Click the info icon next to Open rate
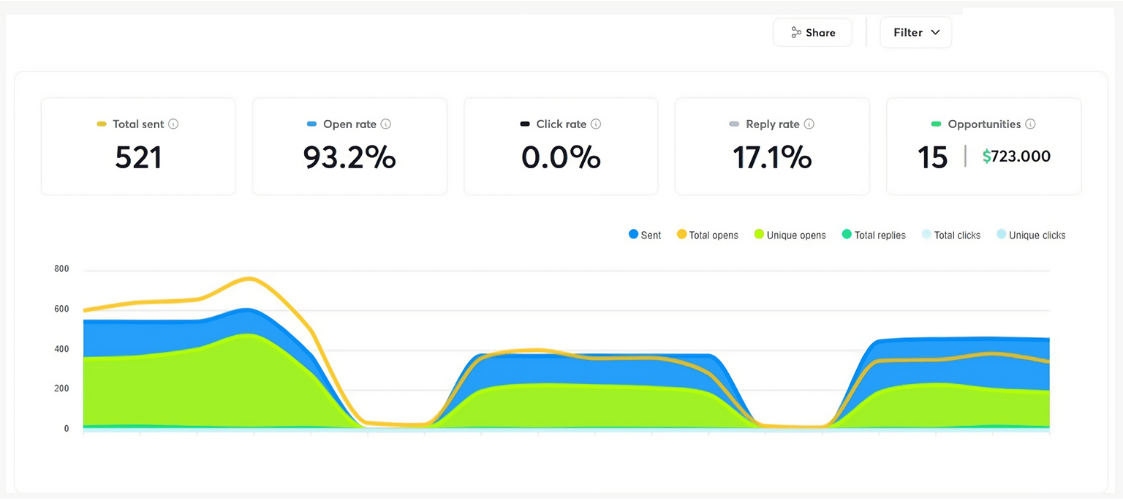Viewport: 1123px width, 500px height. (386, 124)
